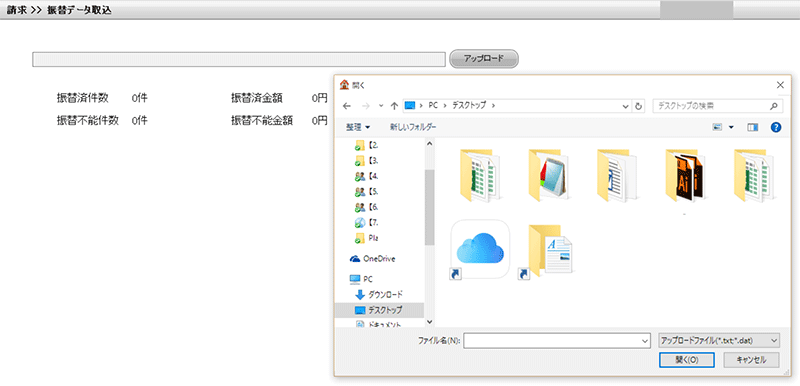Viewport: 800px width, 386px height.
Task: Click the upload file path field
Action: pos(239,59)
